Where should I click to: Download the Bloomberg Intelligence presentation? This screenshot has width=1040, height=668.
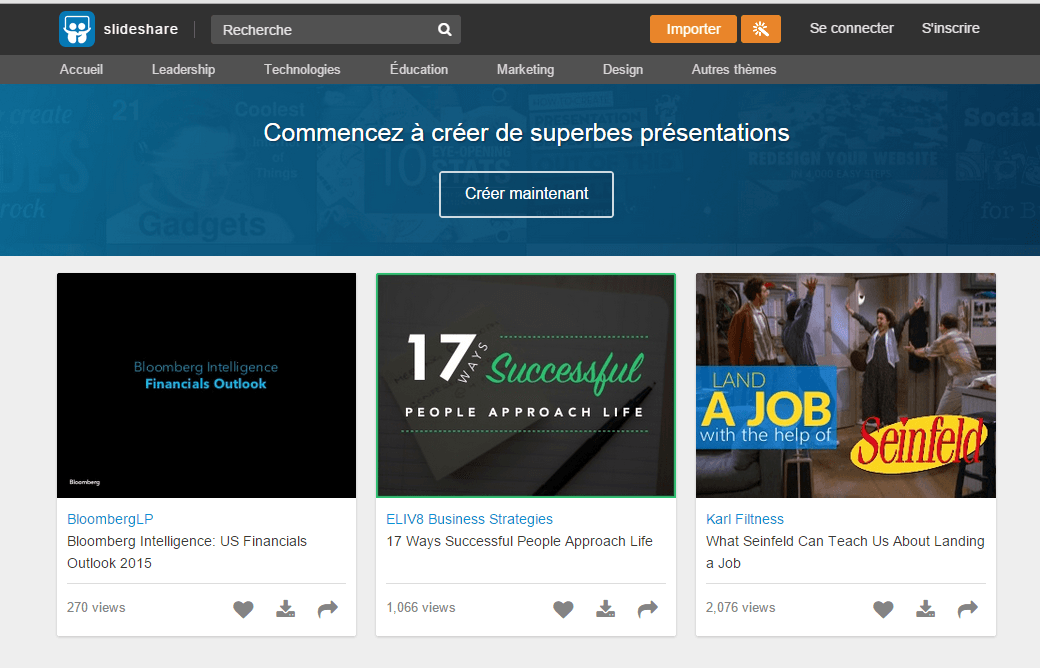point(286,609)
